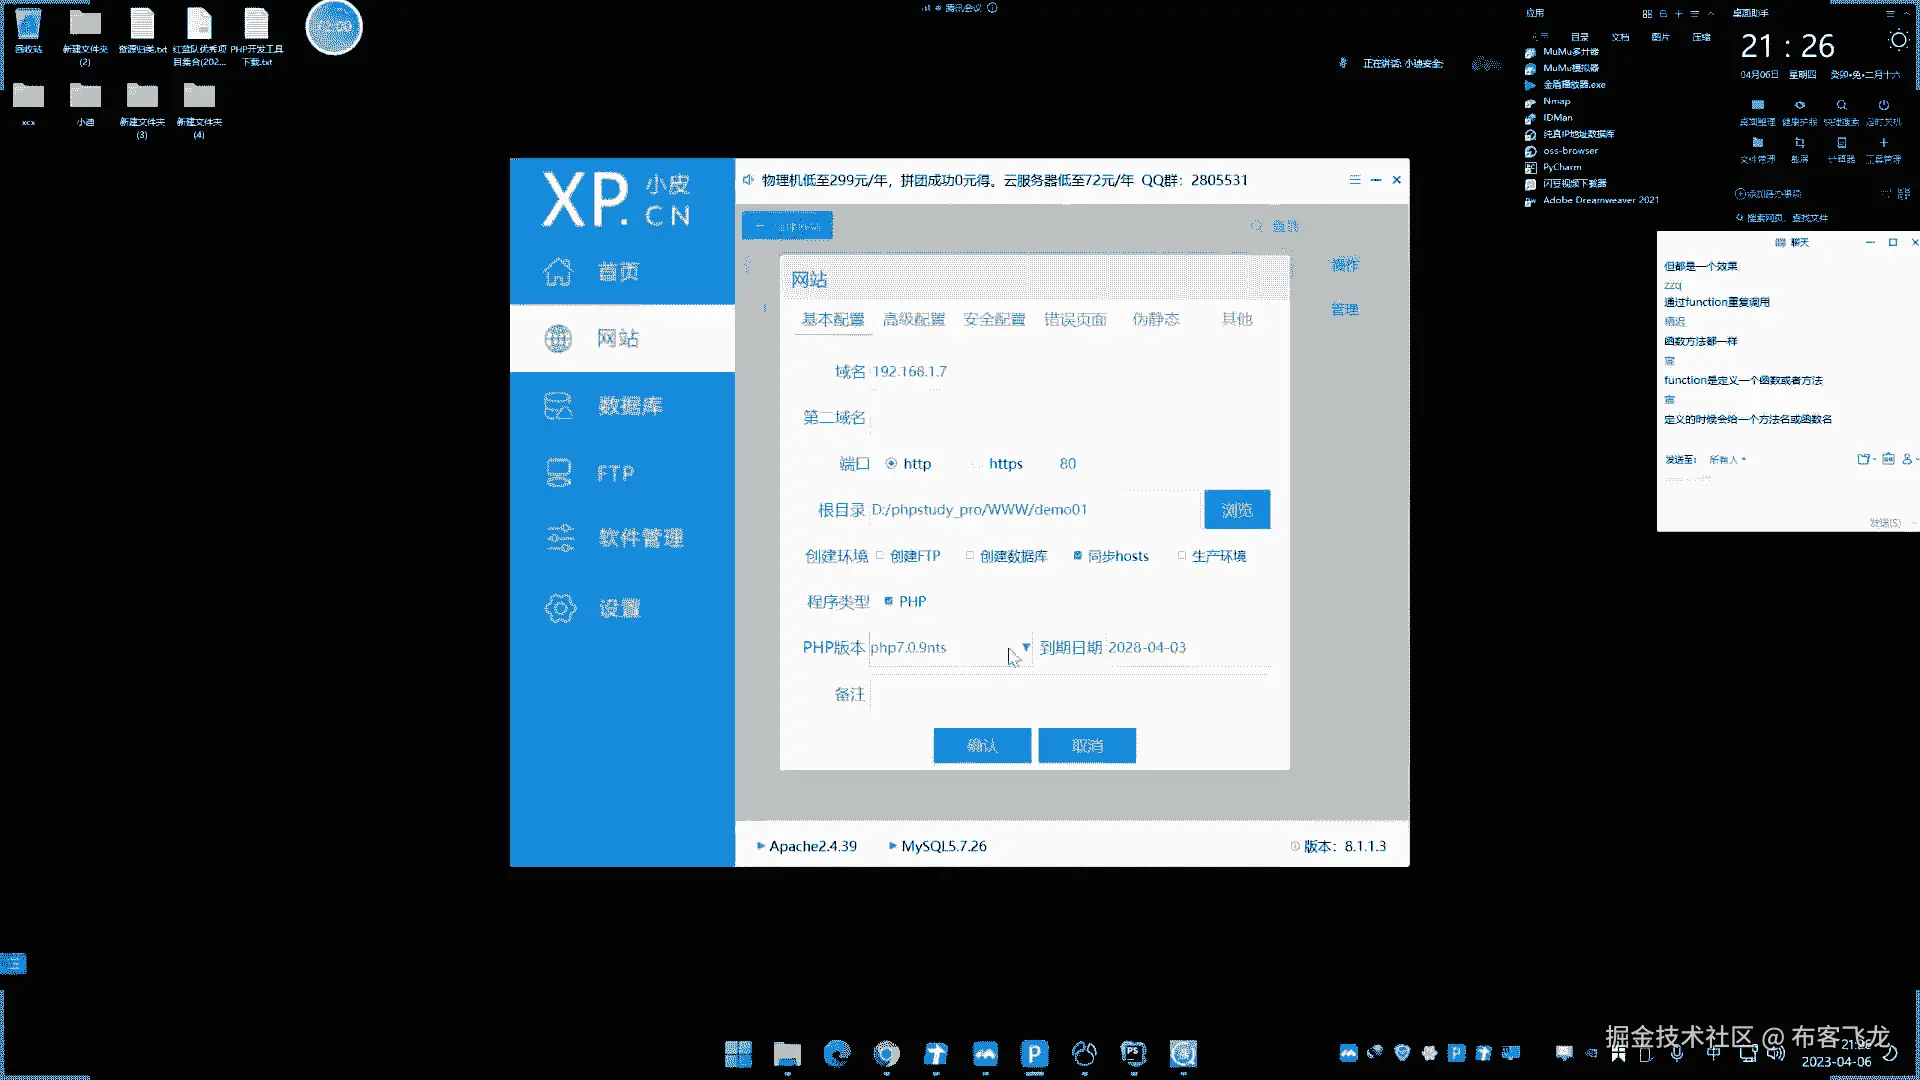The image size is (1920, 1080).
Task: Click the globe website icon in sidebar
Action: tap(558, 339)
